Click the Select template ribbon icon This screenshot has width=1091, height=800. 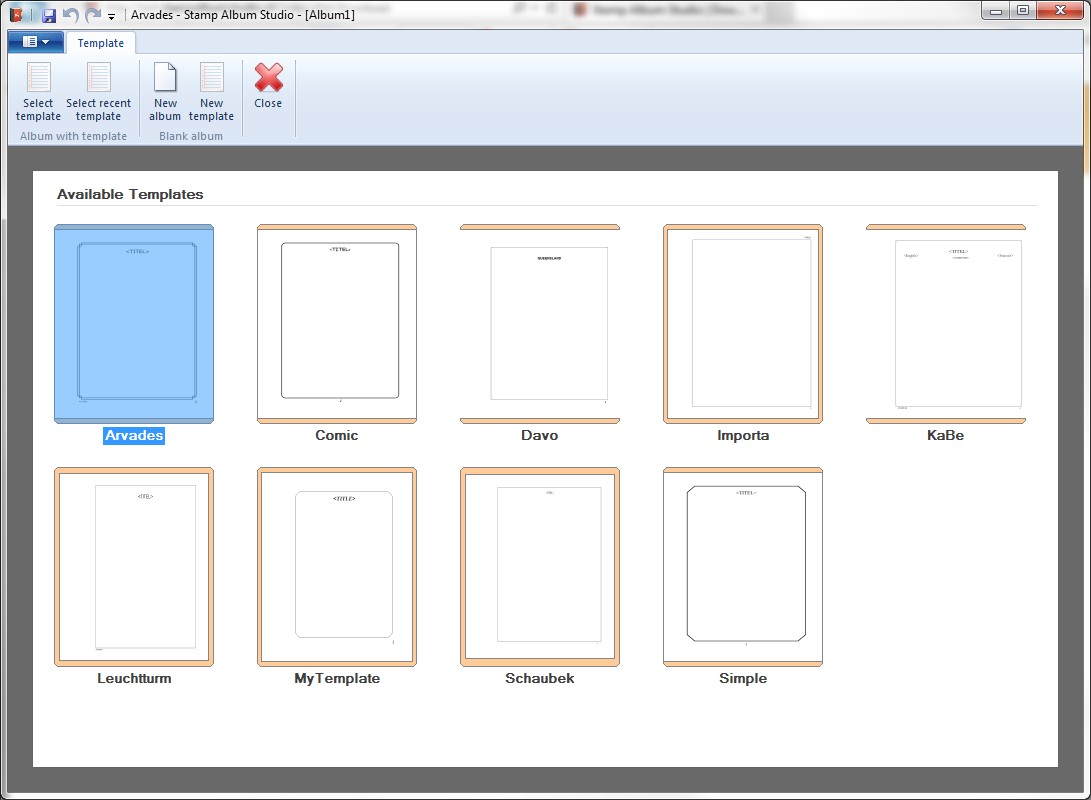pyautogui.click(x=38, y=77)
